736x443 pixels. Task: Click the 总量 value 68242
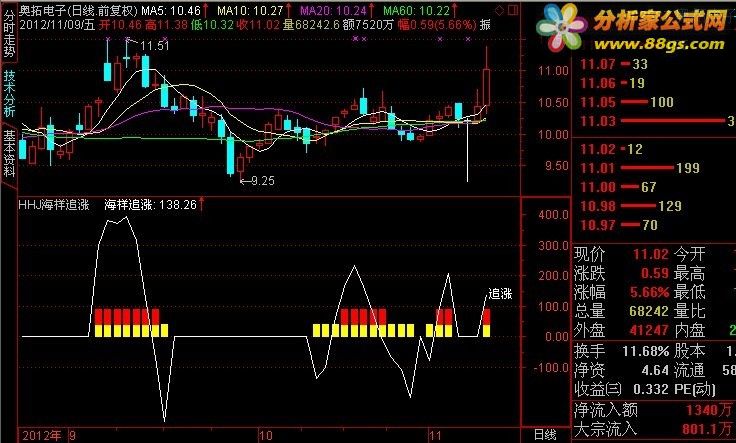tap(649, 311)
